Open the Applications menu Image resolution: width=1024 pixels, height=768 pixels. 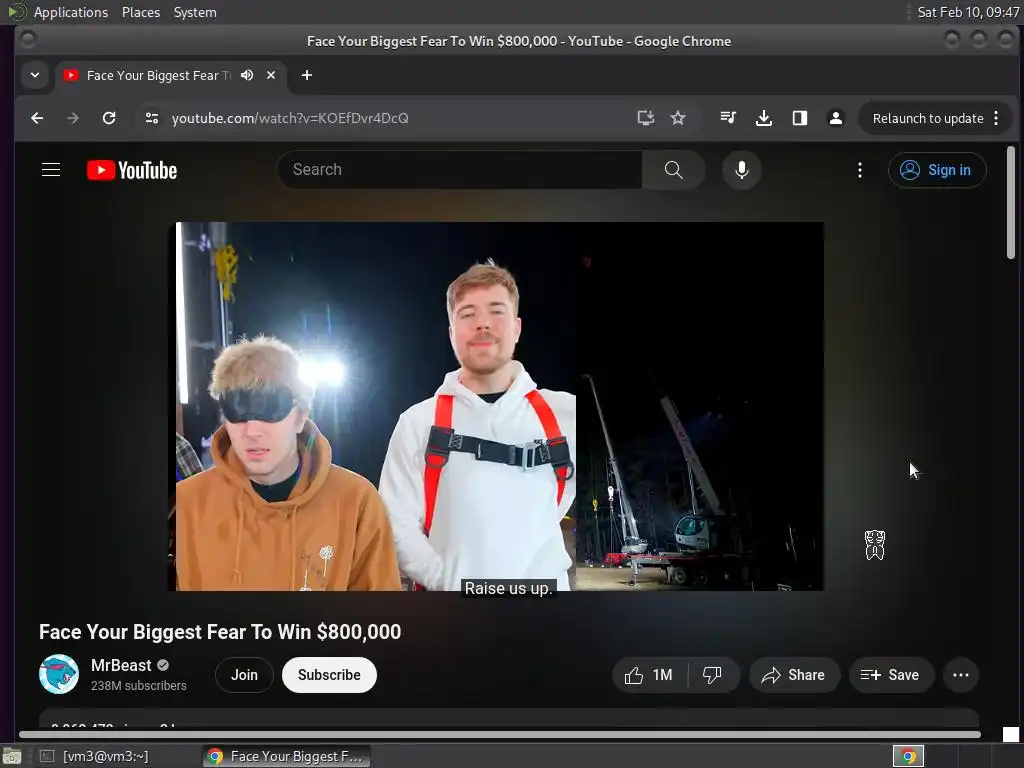pyautogui.click(x=71, y=12)
